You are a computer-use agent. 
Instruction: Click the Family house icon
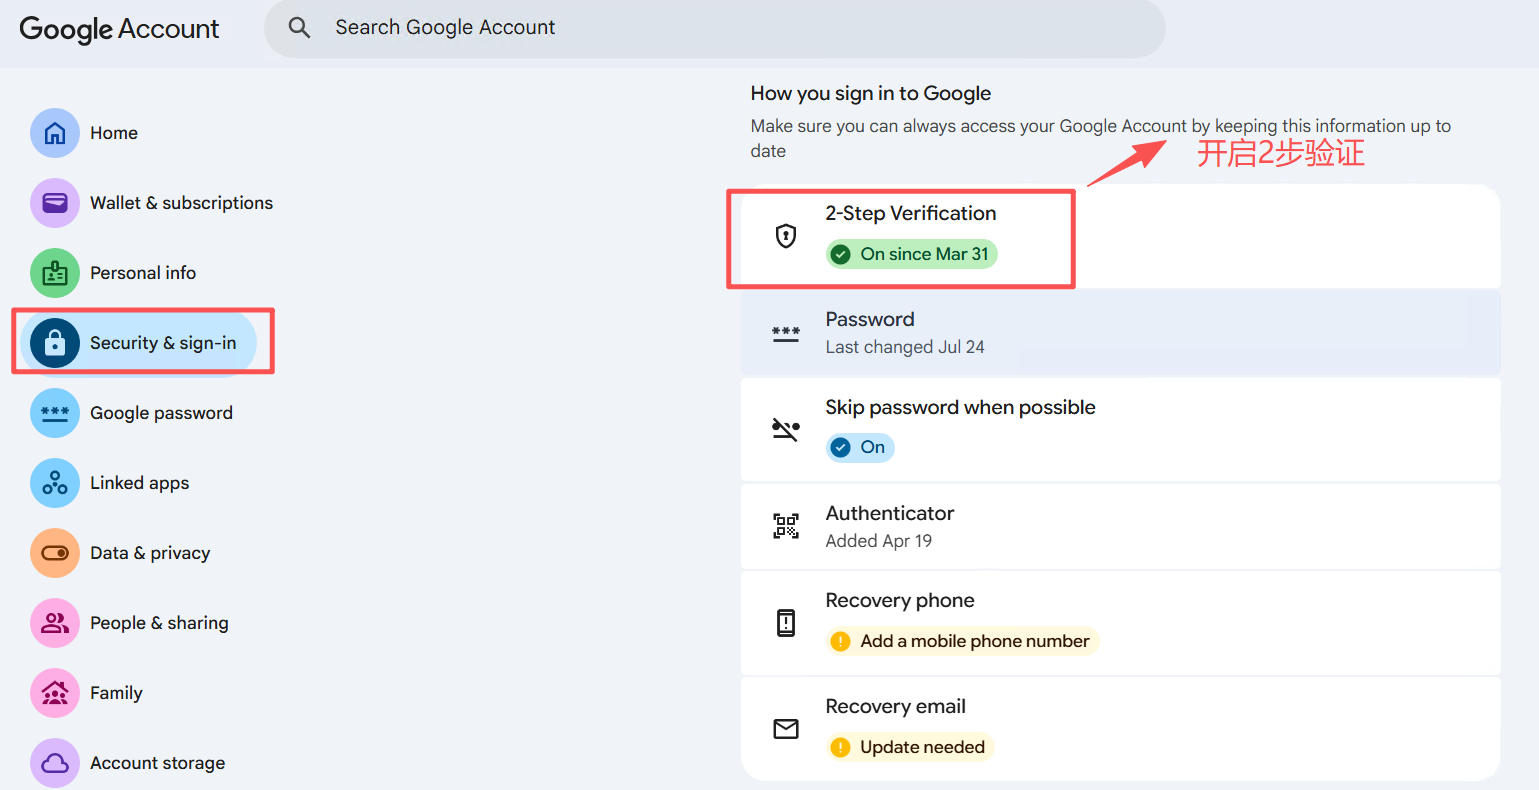click(x=55, y=693)
